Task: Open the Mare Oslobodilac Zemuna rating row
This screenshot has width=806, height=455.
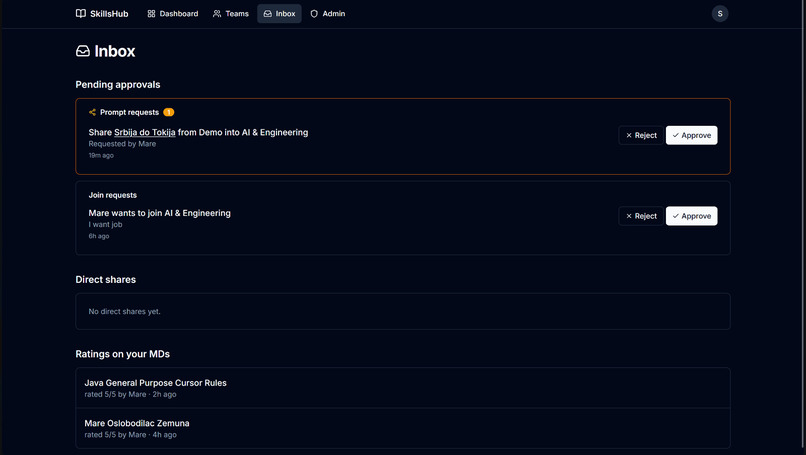Action: 402,428
